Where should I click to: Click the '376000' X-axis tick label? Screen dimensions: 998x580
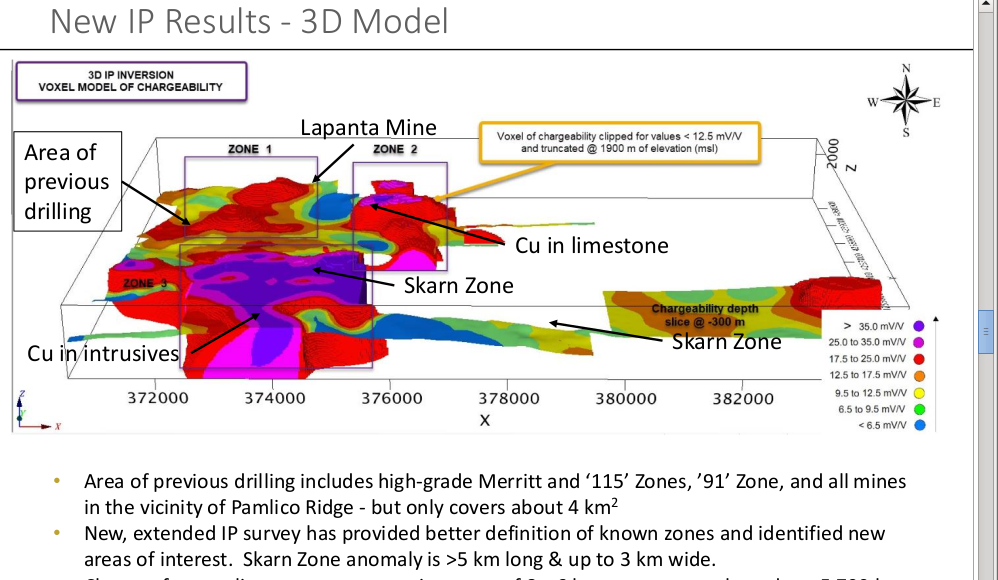click(391, 399)
